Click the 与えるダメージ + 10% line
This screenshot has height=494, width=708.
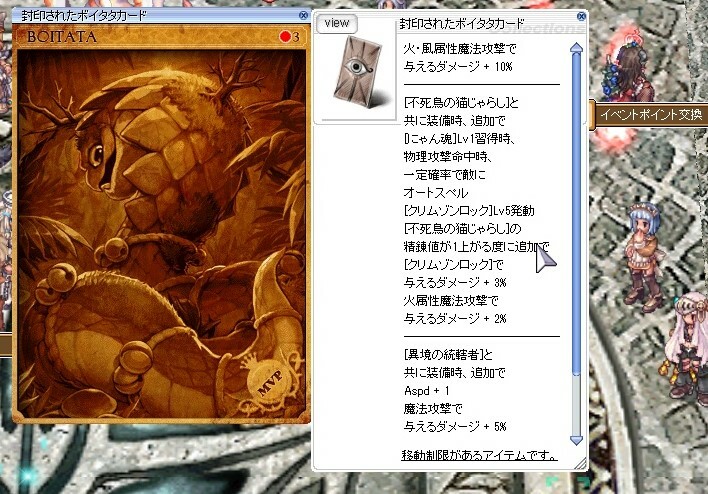pyautogui.click(x=458, y=66)
